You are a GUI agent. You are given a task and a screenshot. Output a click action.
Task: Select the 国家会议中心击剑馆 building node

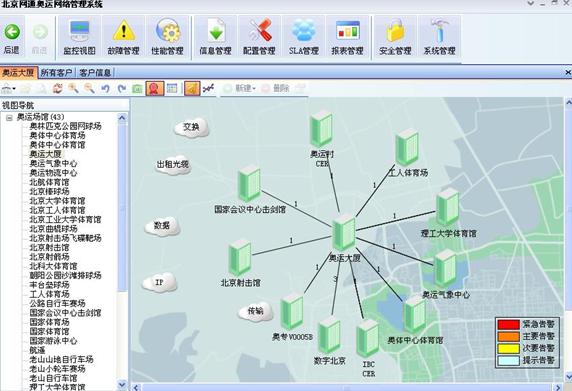pos(250,183)
